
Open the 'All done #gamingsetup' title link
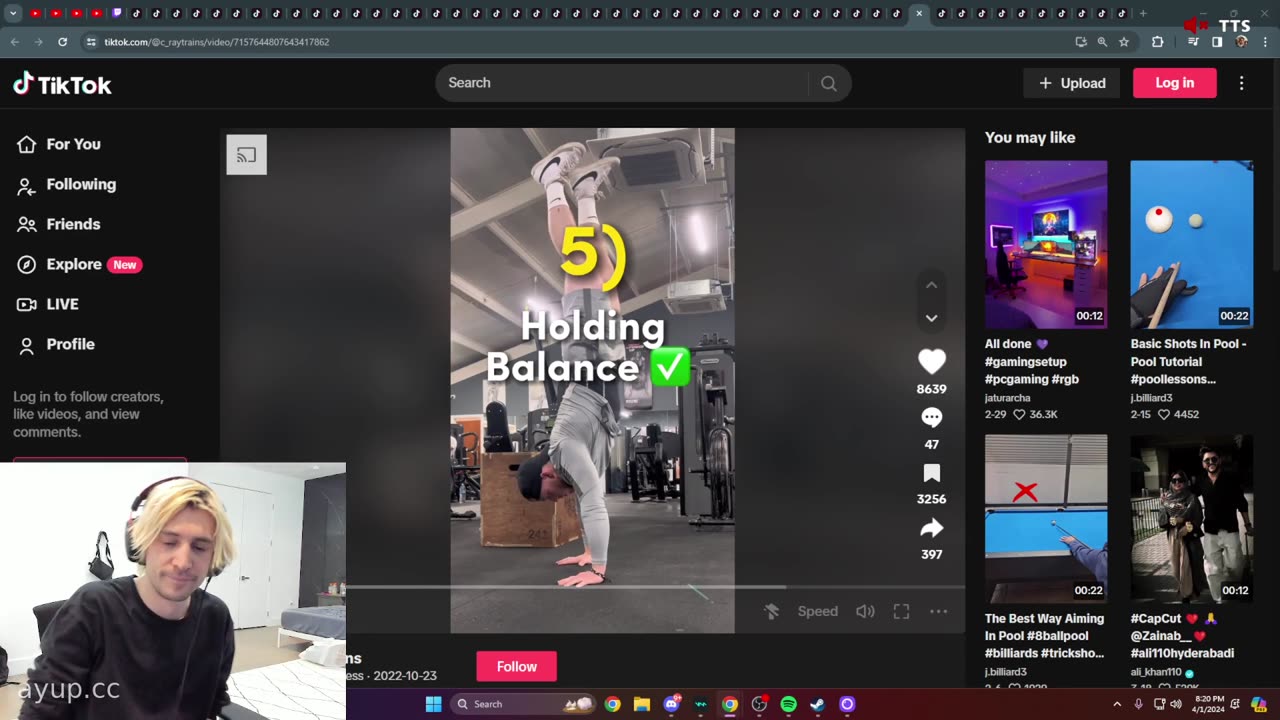point(1031,362)
